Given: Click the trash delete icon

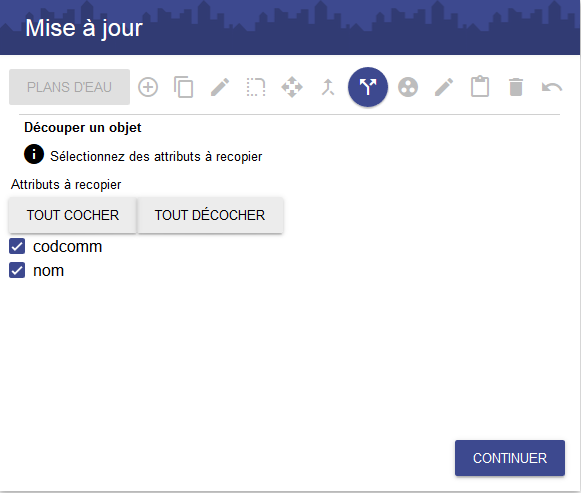Looking at the screenshot, I should pos(516,87).
